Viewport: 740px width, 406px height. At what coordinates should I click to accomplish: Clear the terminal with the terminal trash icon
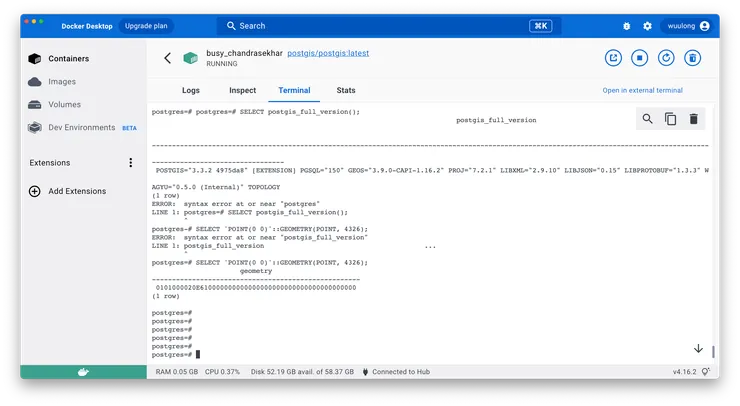693,119
